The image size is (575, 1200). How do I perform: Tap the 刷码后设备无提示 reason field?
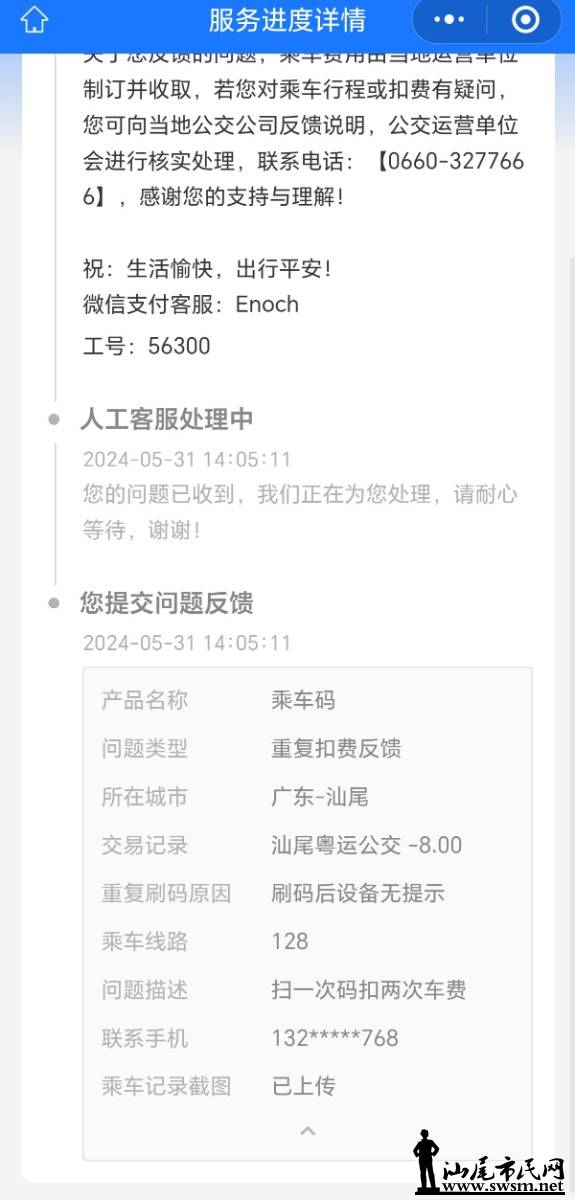click(358, 893)
